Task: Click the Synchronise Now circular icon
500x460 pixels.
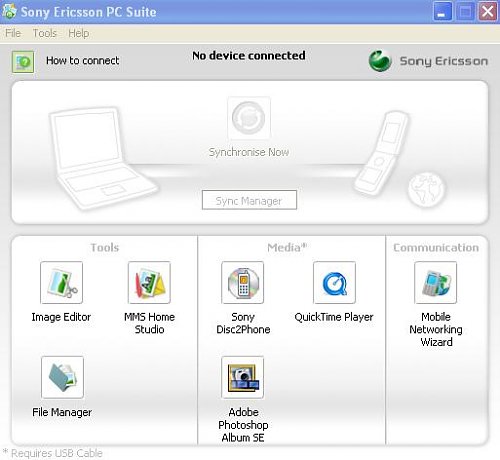Action: click(249, 118)
